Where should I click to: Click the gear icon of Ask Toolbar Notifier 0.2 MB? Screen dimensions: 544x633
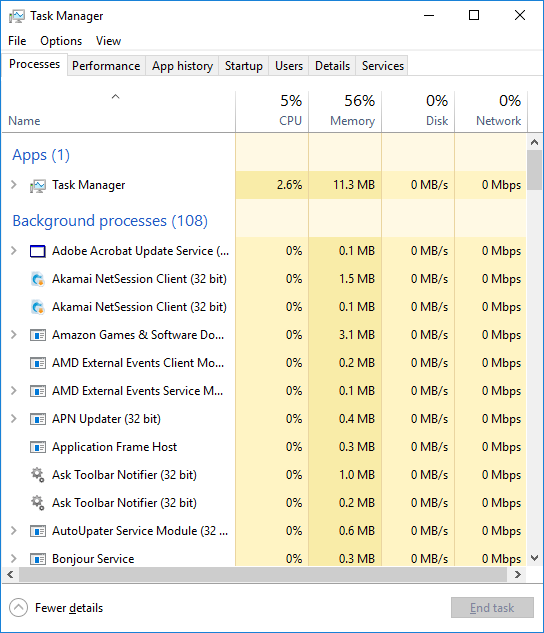pyautogui.click(x=38, y=503)
